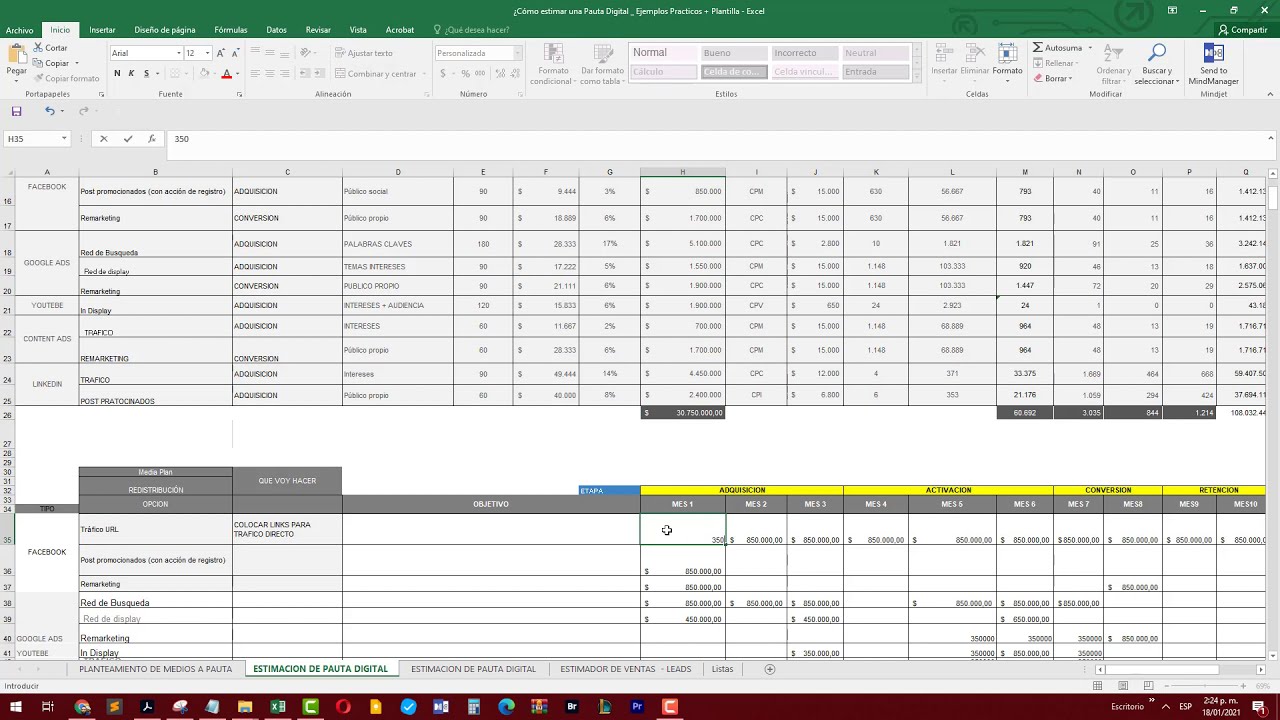
Task: Toggle Subrayado underline formatting
Action: [146, 73]
